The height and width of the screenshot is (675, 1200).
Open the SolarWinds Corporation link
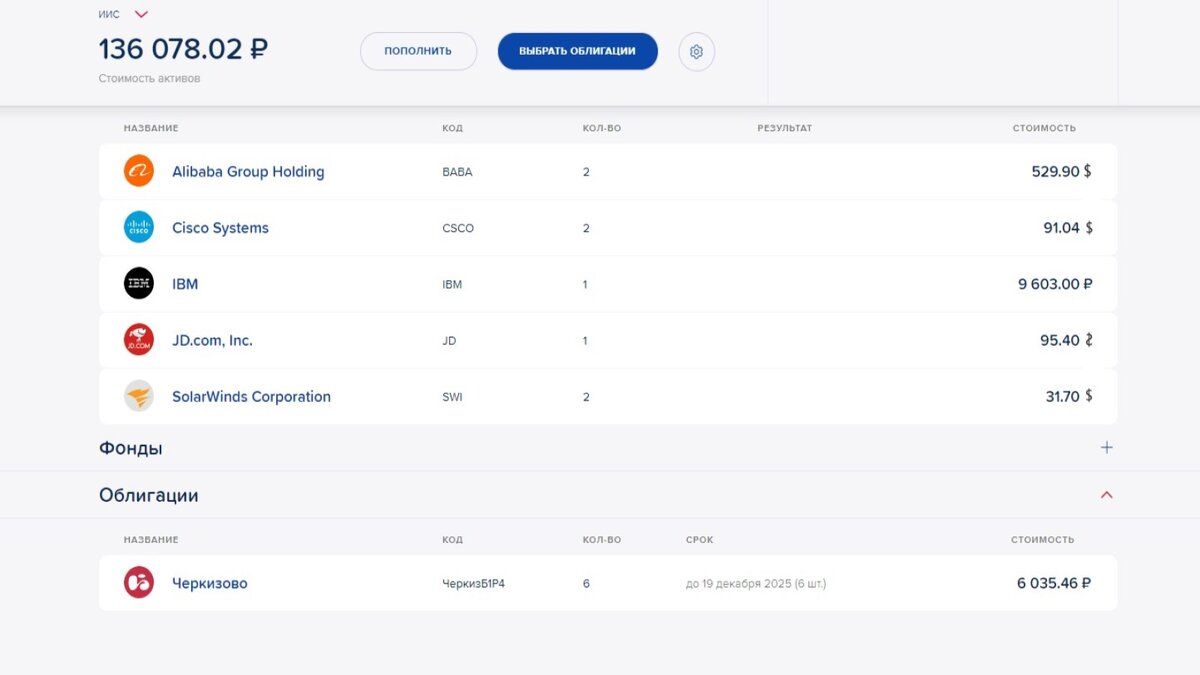click(x=251, y=397)
